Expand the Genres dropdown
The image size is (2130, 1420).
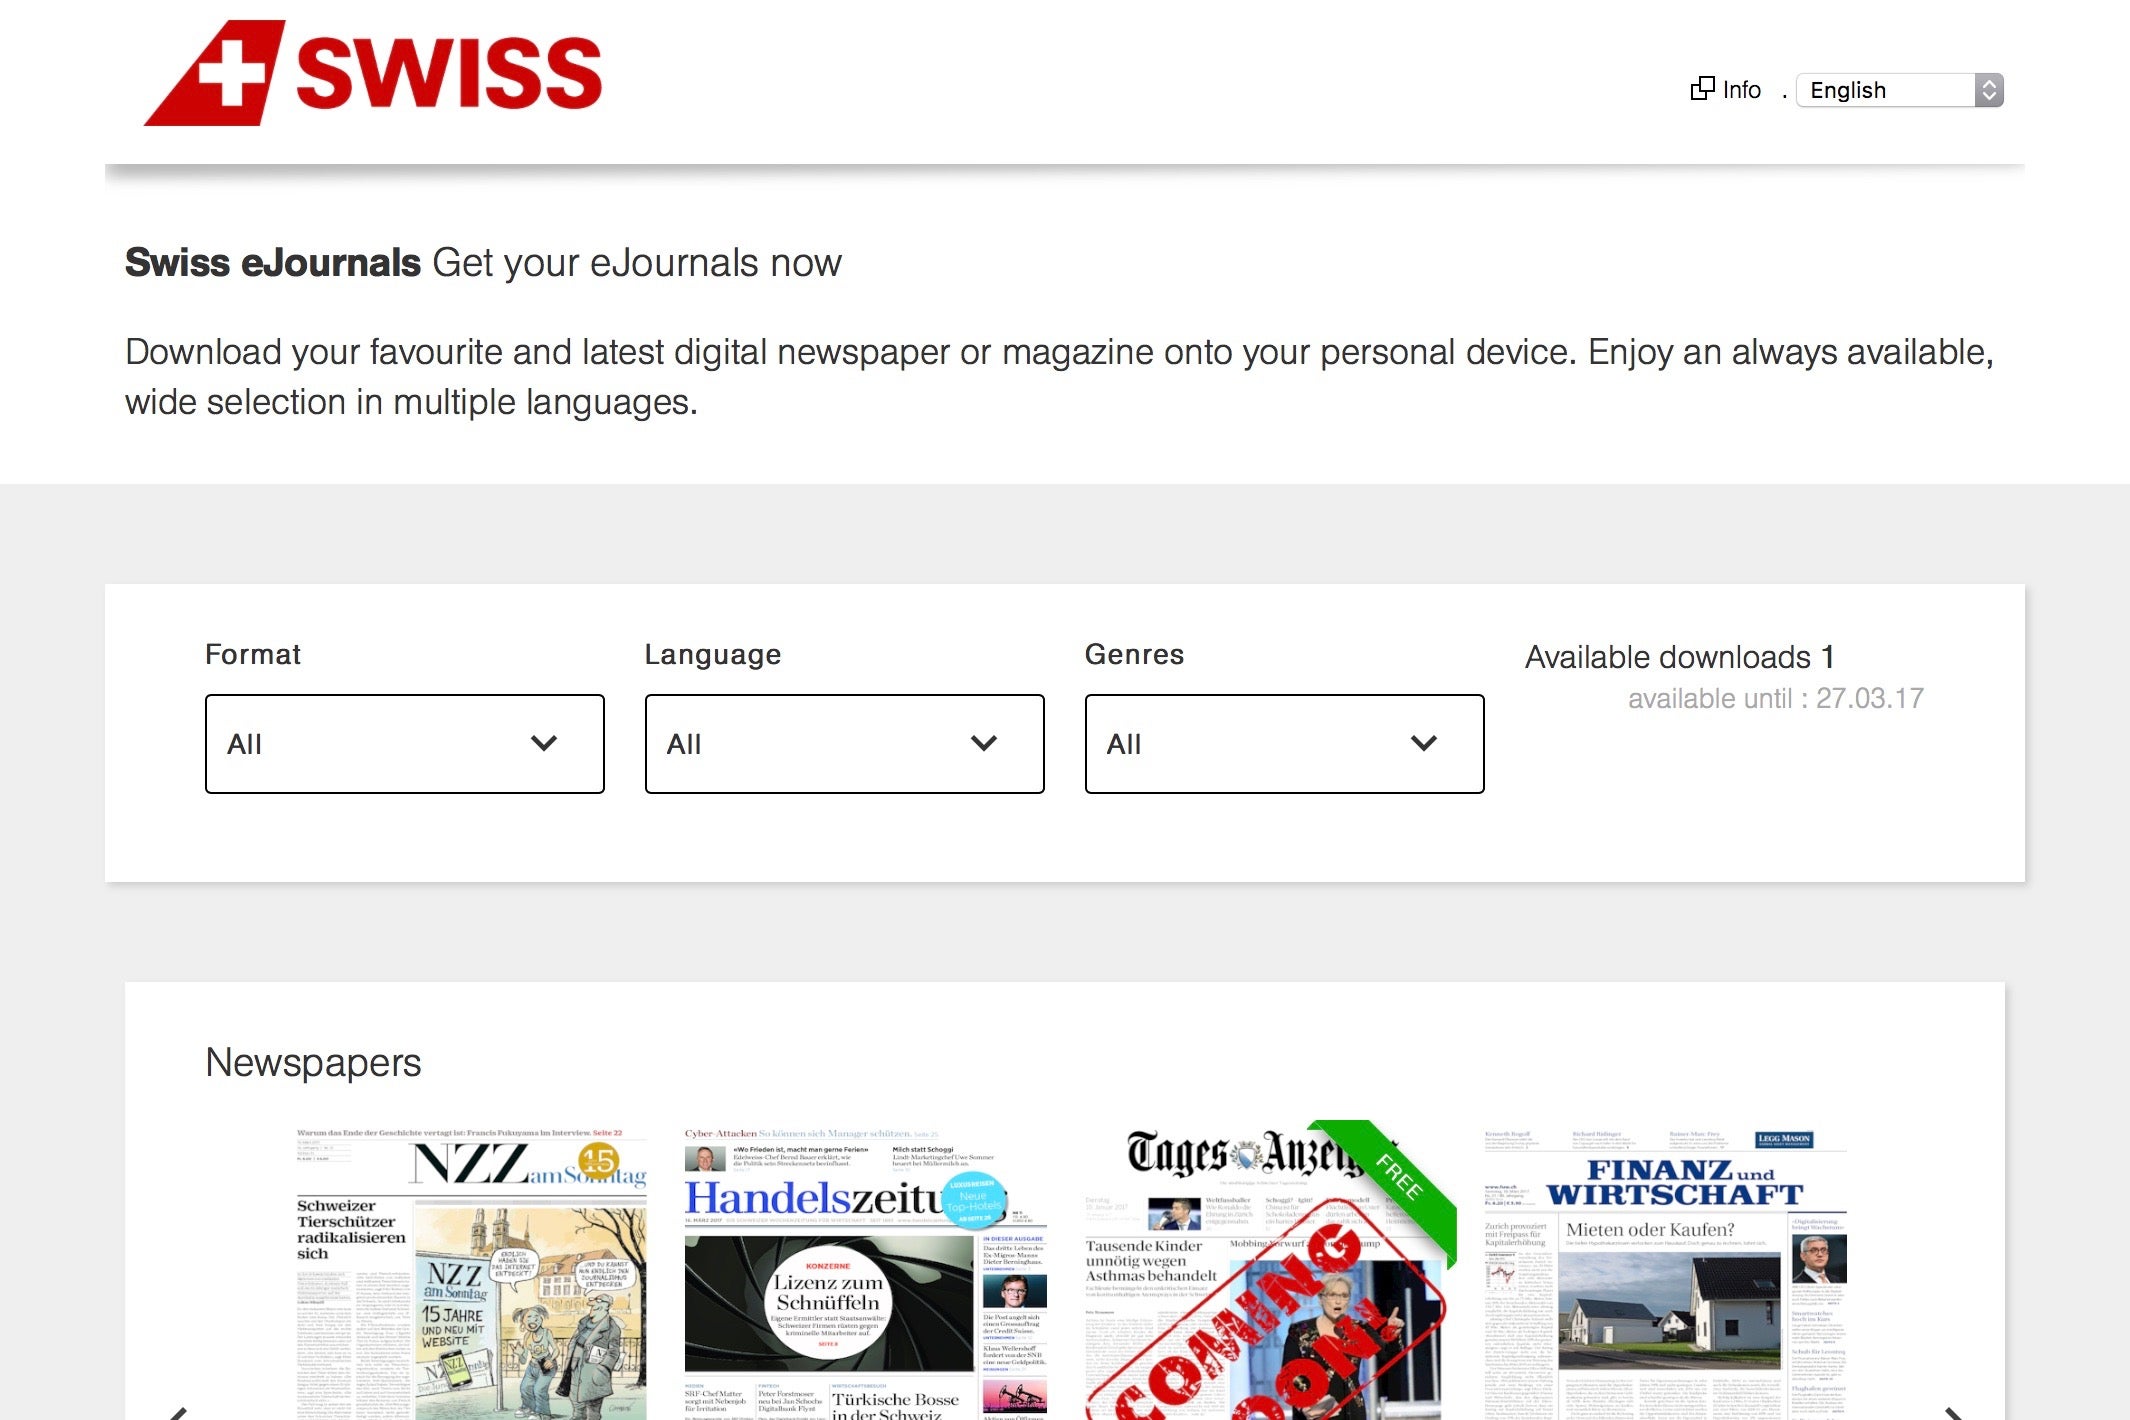(x=1285, y=744)
